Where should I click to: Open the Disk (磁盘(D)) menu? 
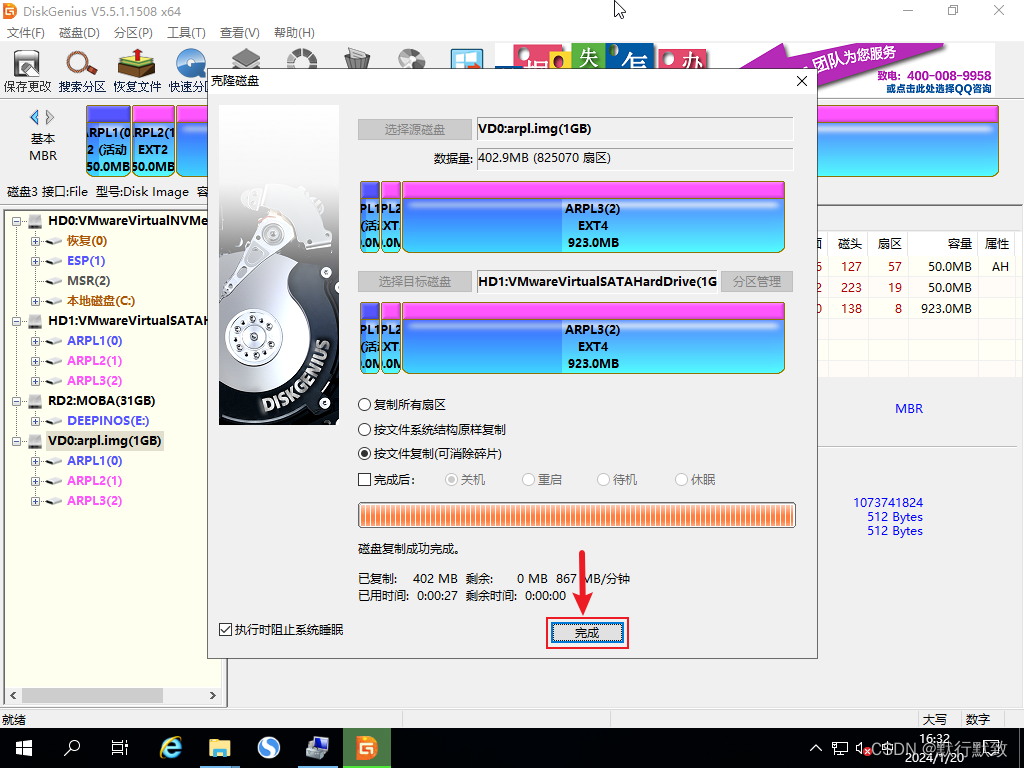click(x=80, y=33)
